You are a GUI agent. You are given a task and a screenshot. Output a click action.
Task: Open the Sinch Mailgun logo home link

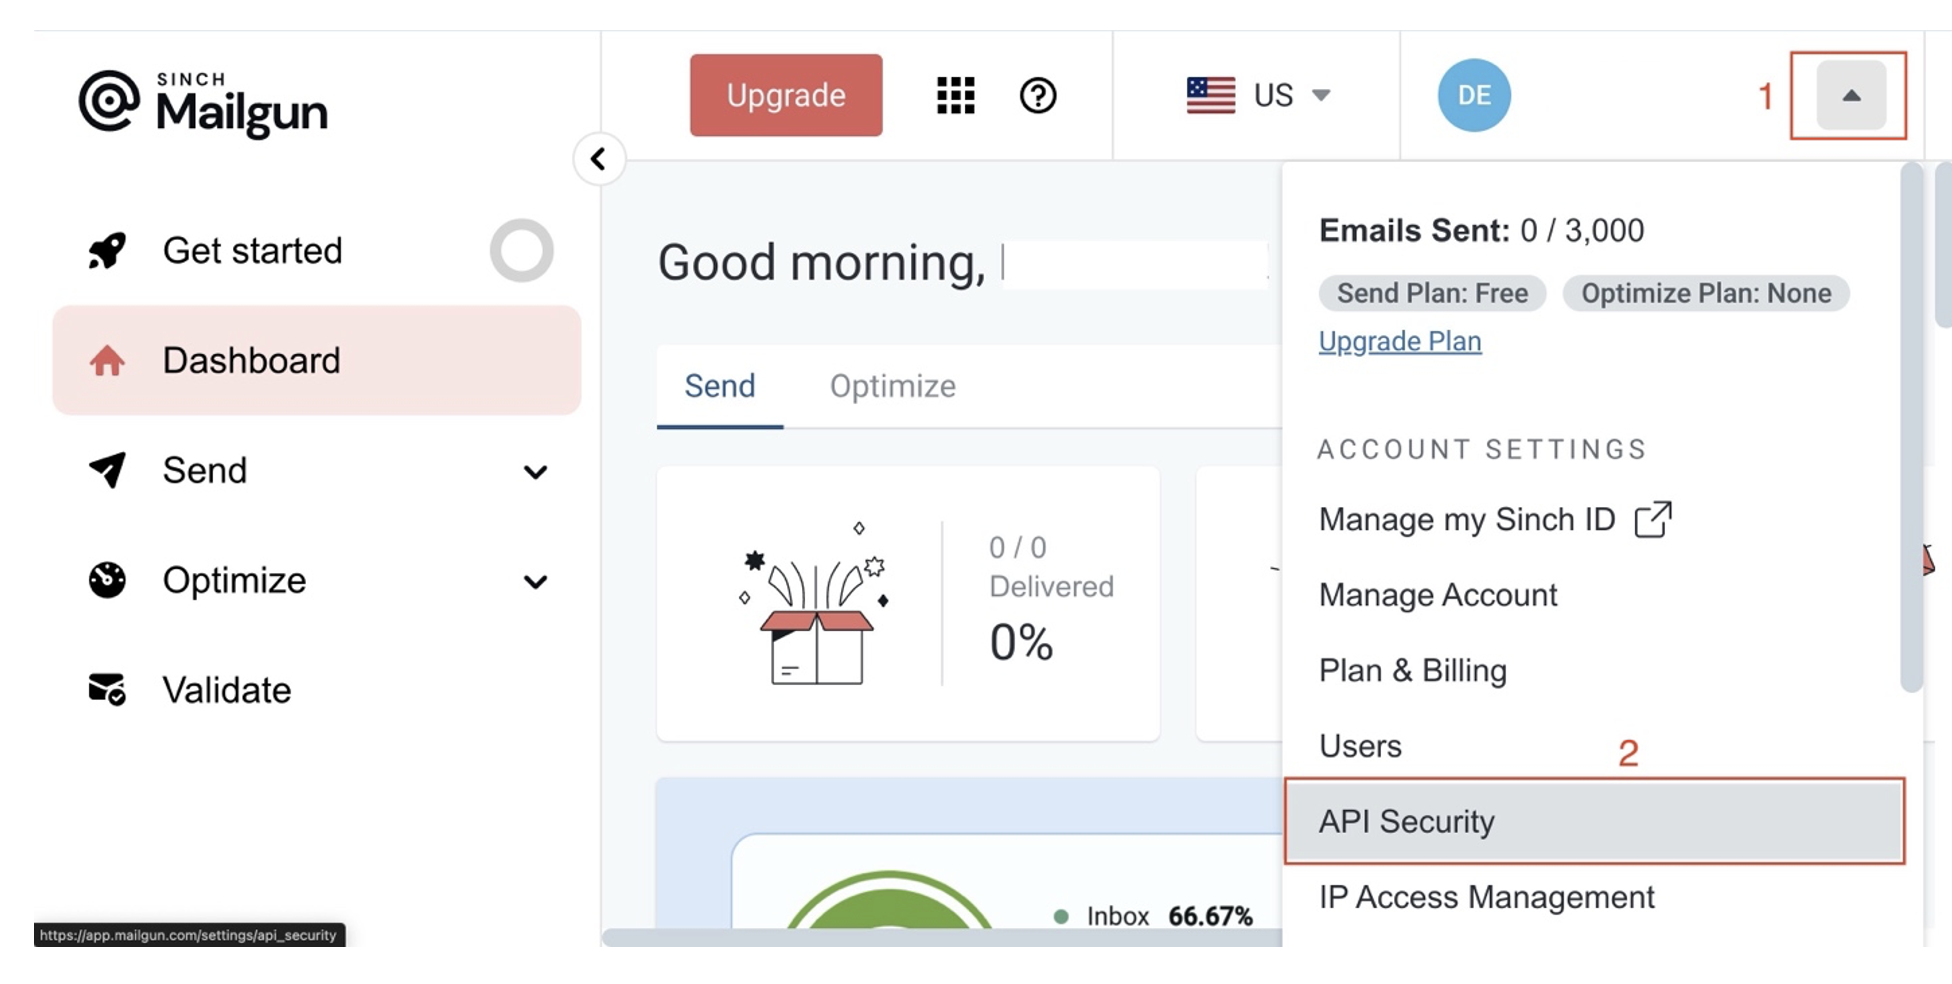click(203, 103)
